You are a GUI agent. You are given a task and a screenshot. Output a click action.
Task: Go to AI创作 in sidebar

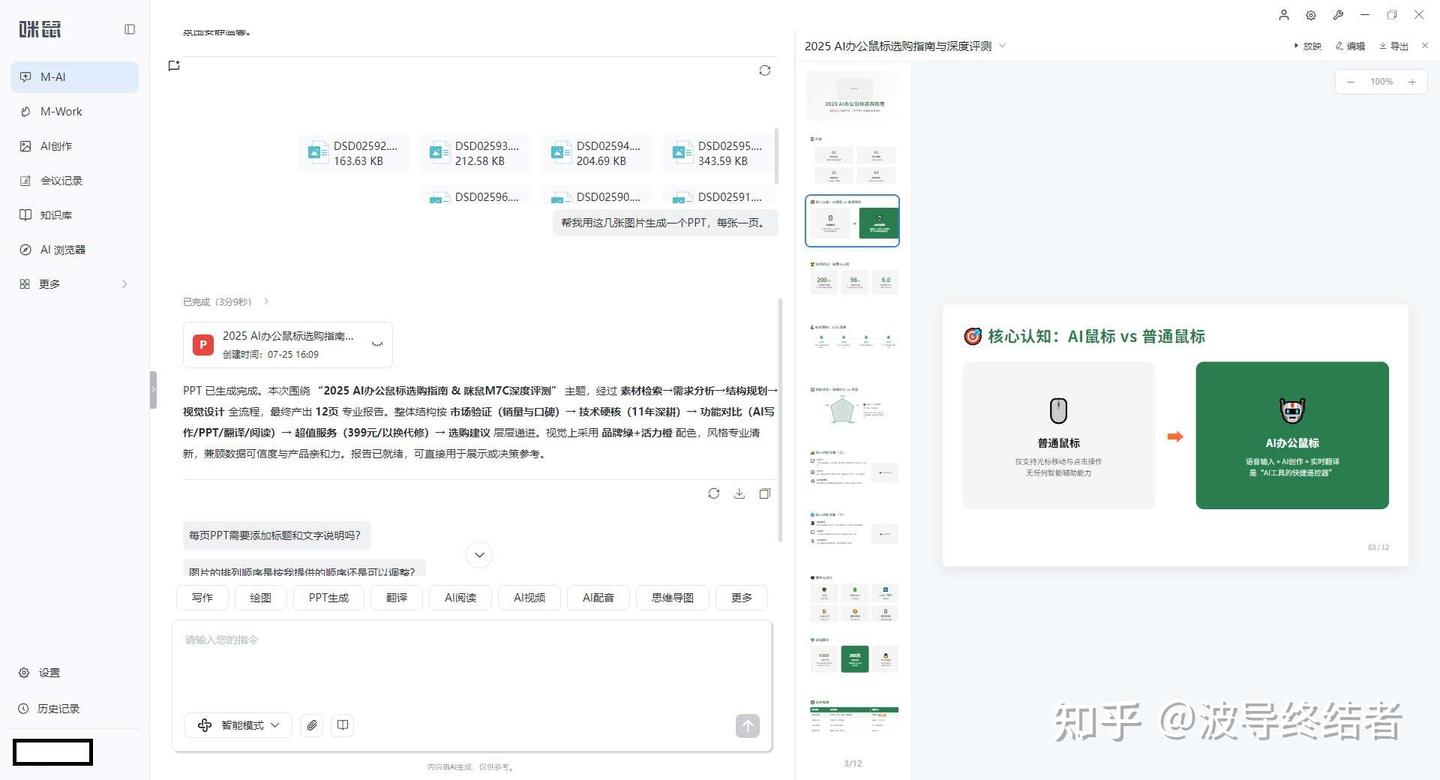tap(75, 146)
